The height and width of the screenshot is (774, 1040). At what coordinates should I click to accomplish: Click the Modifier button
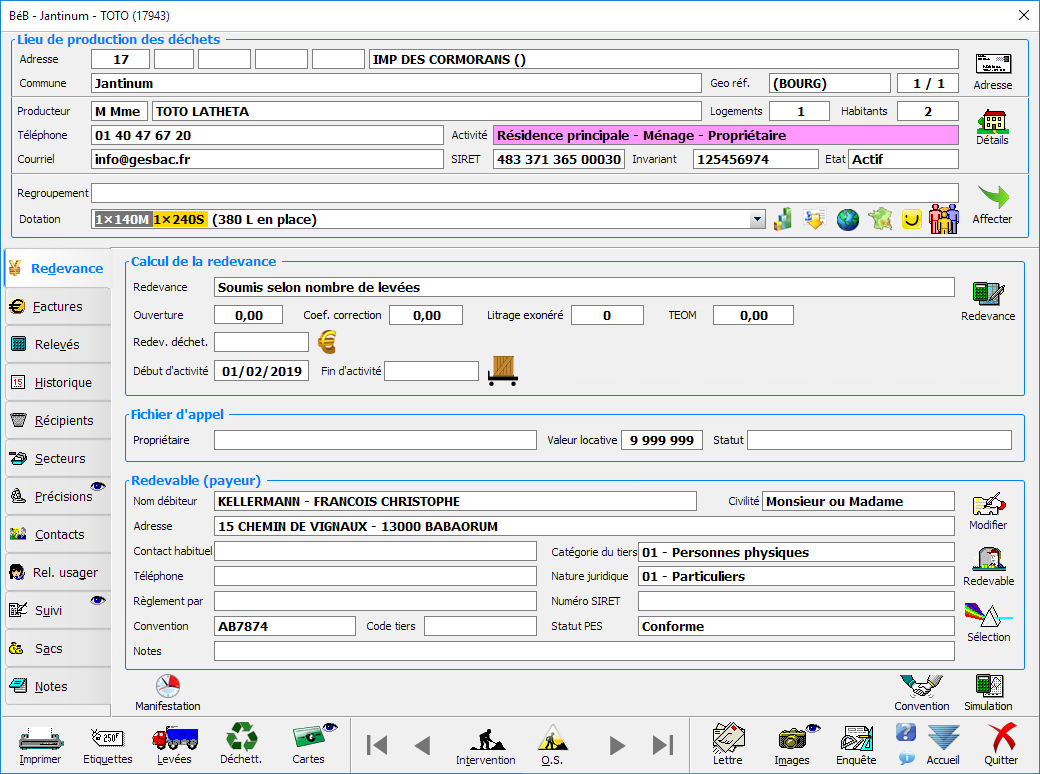(988, 506)
